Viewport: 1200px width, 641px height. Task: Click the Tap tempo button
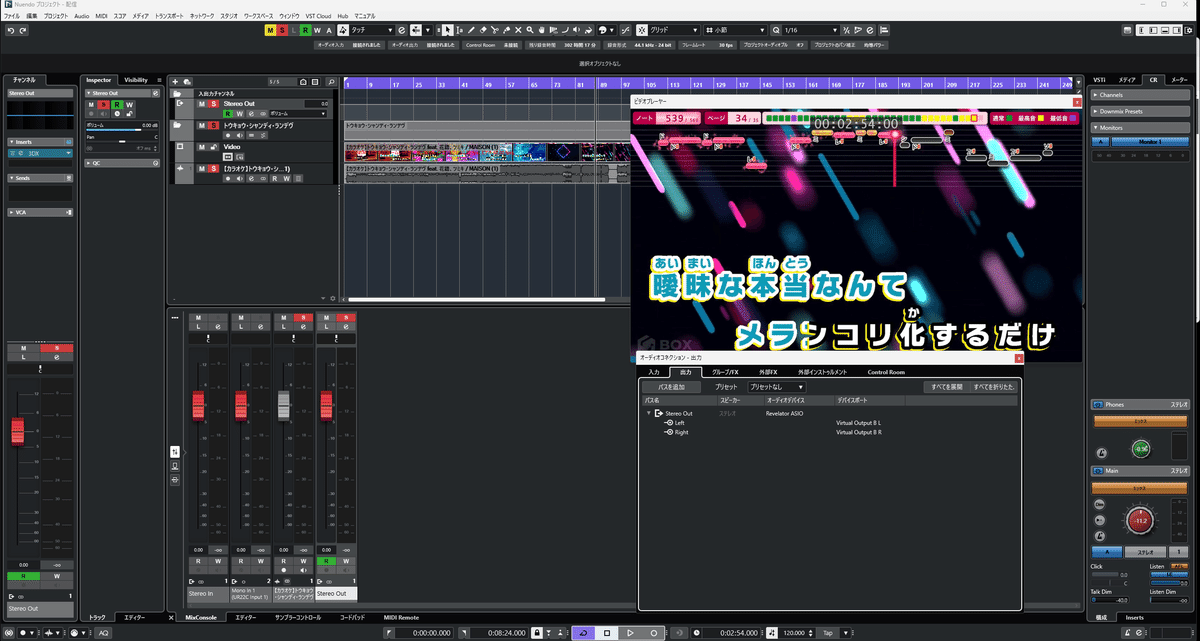[827, 633]
